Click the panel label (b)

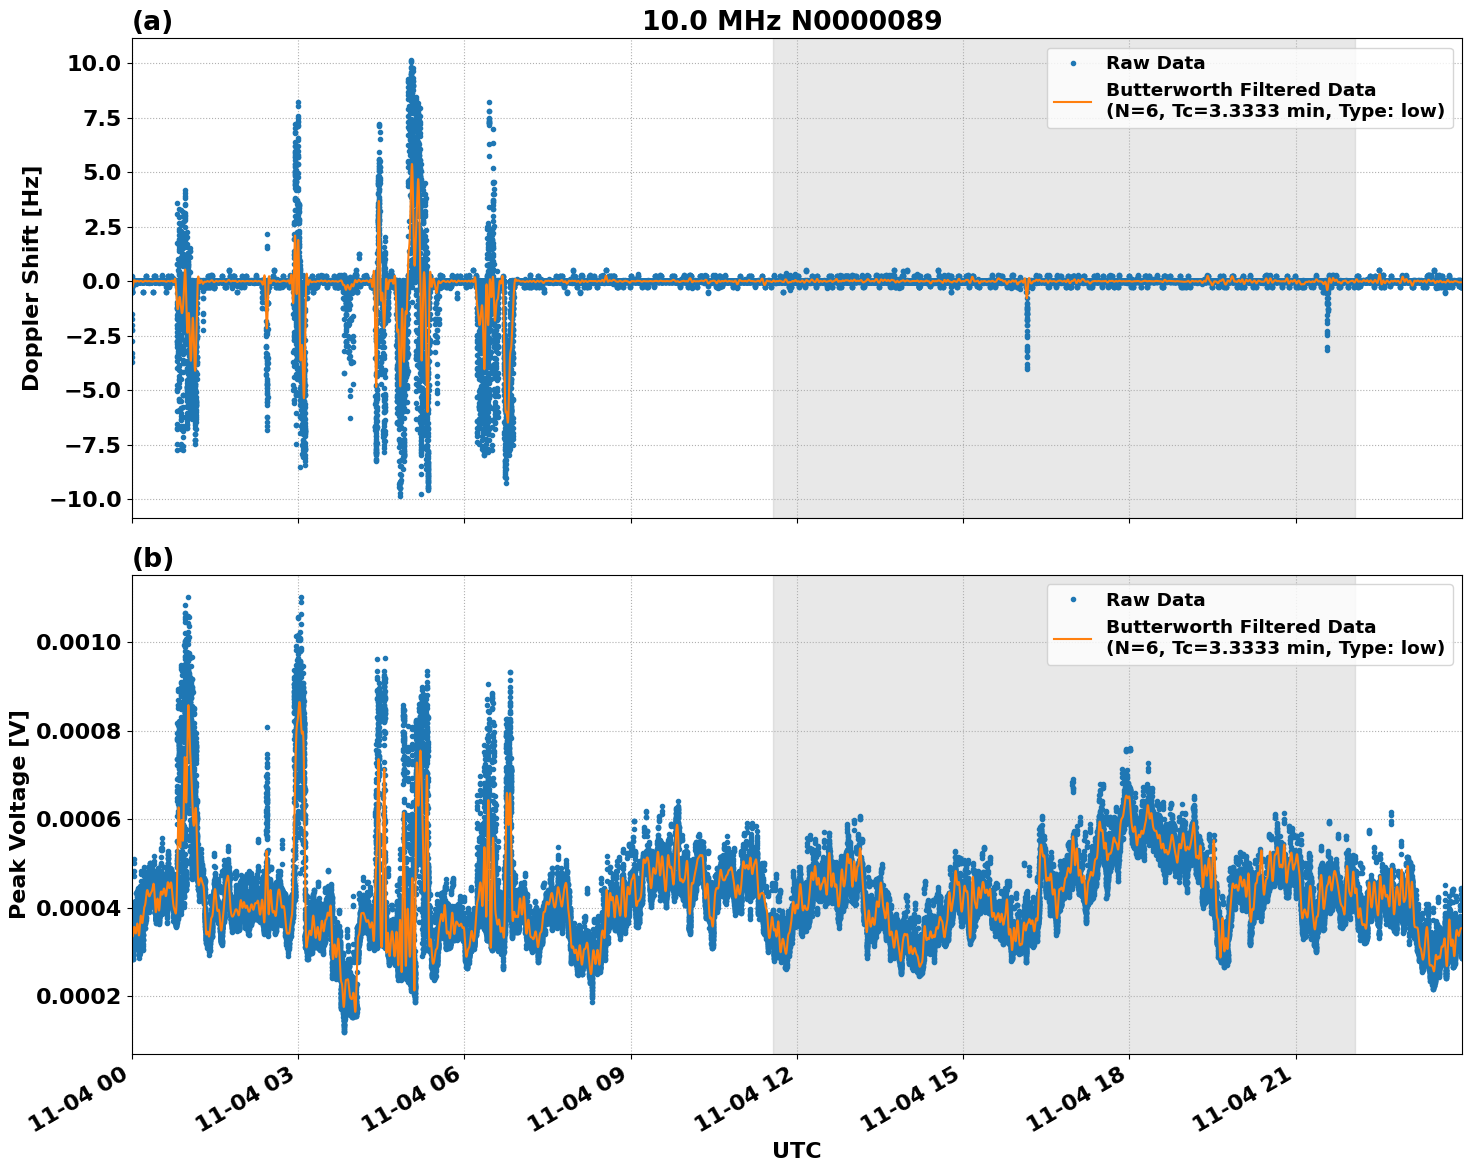pyautogui.click(x=152, y=558)
